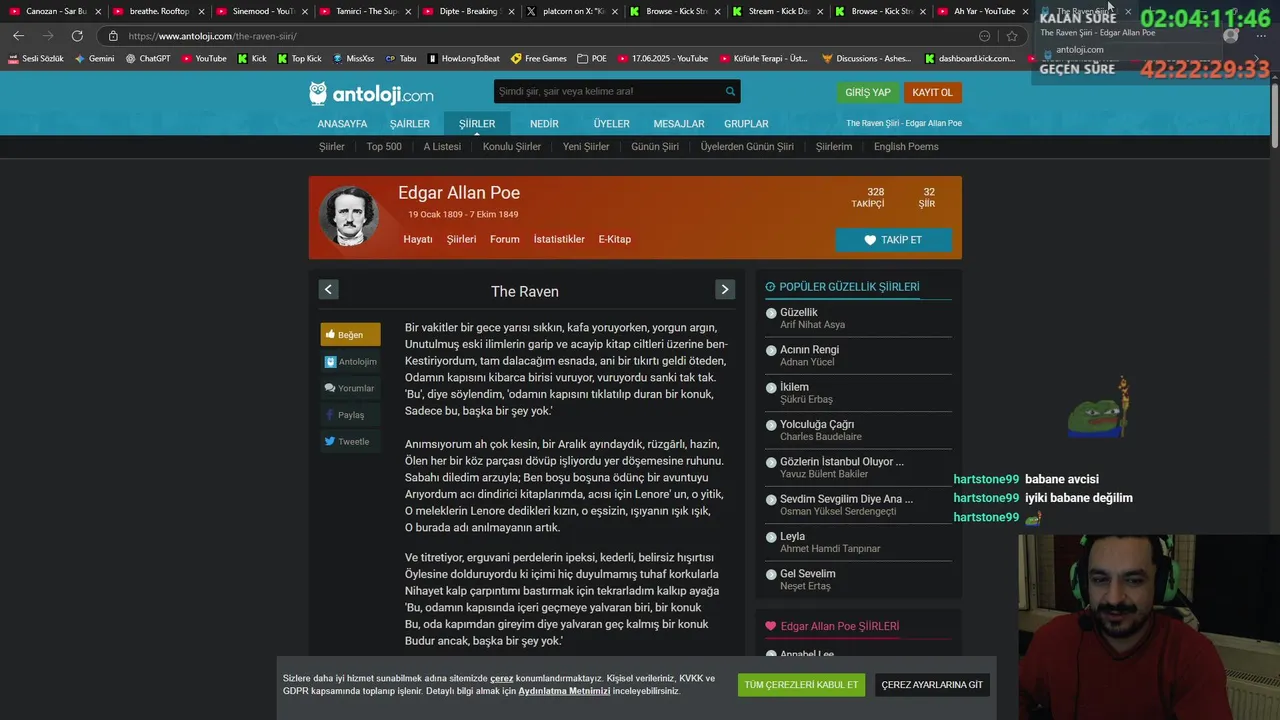
Task: Open Yorumlar comments
Action: tap(350, 388)
